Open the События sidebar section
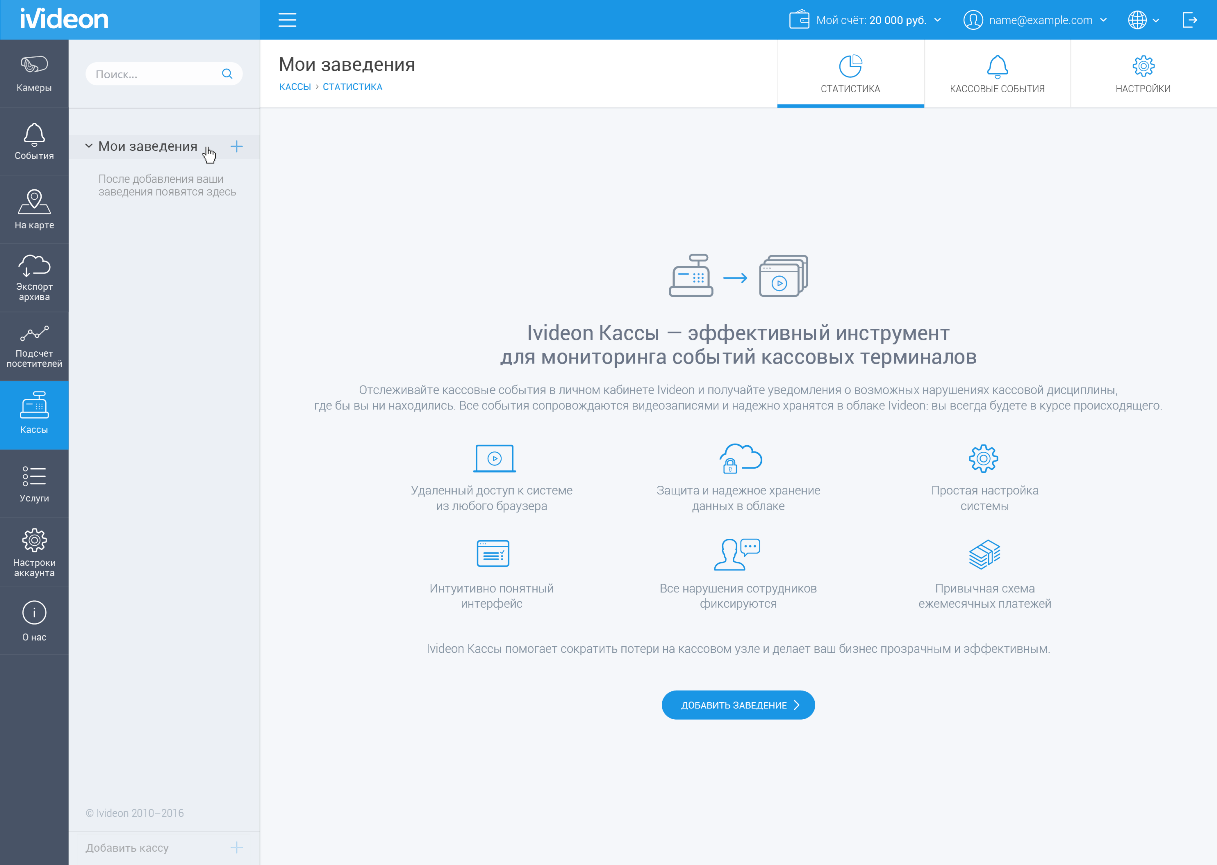This screenshot has width=1217, height=865. pyautogui.click(x=34, y=142)
